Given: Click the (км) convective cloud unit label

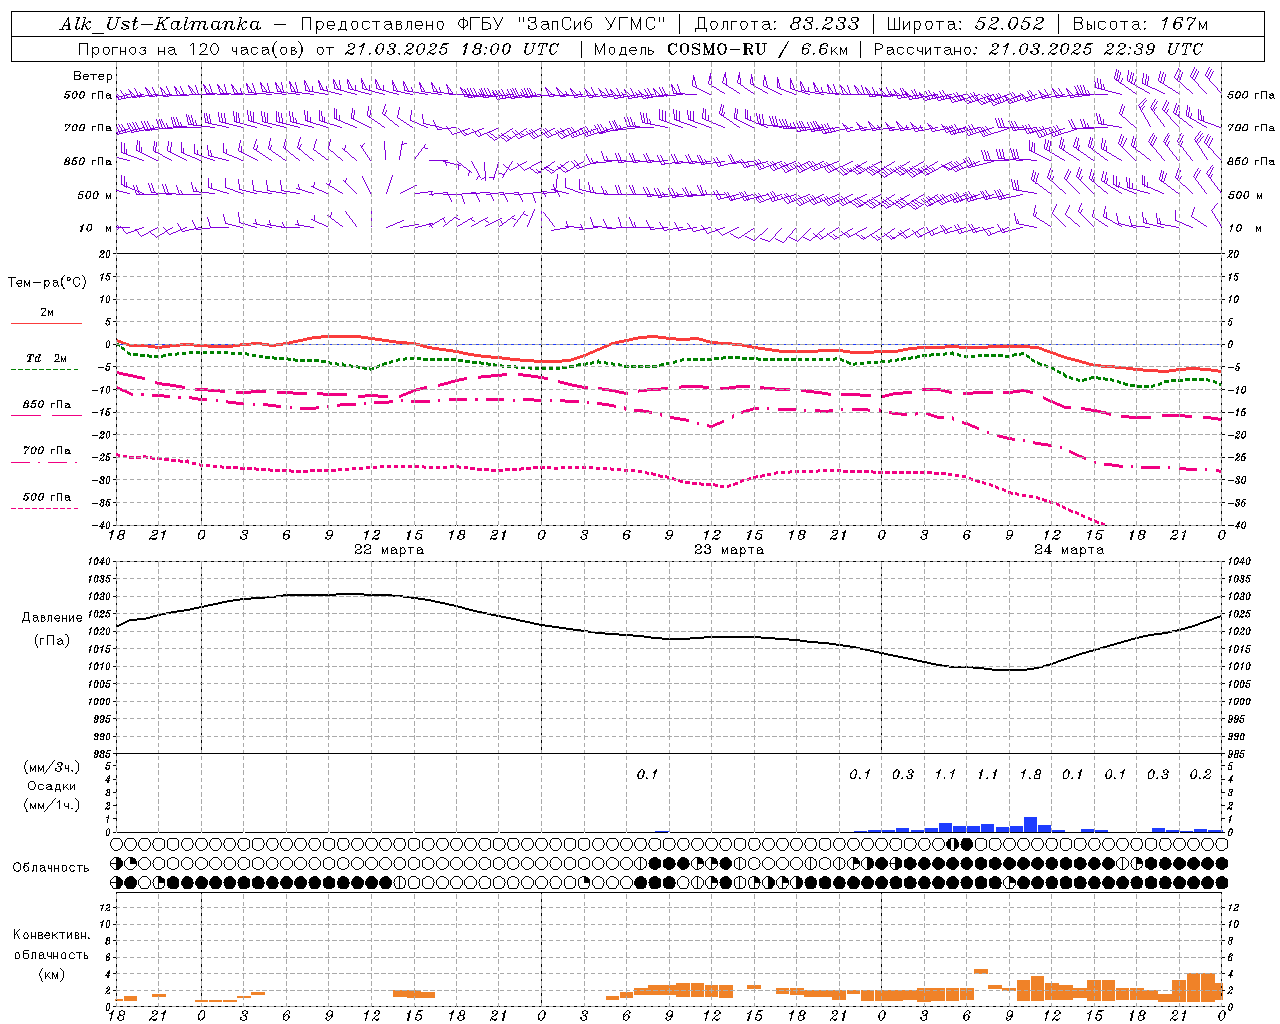Looking at the screenshot, I should click(x=52, y=974).
